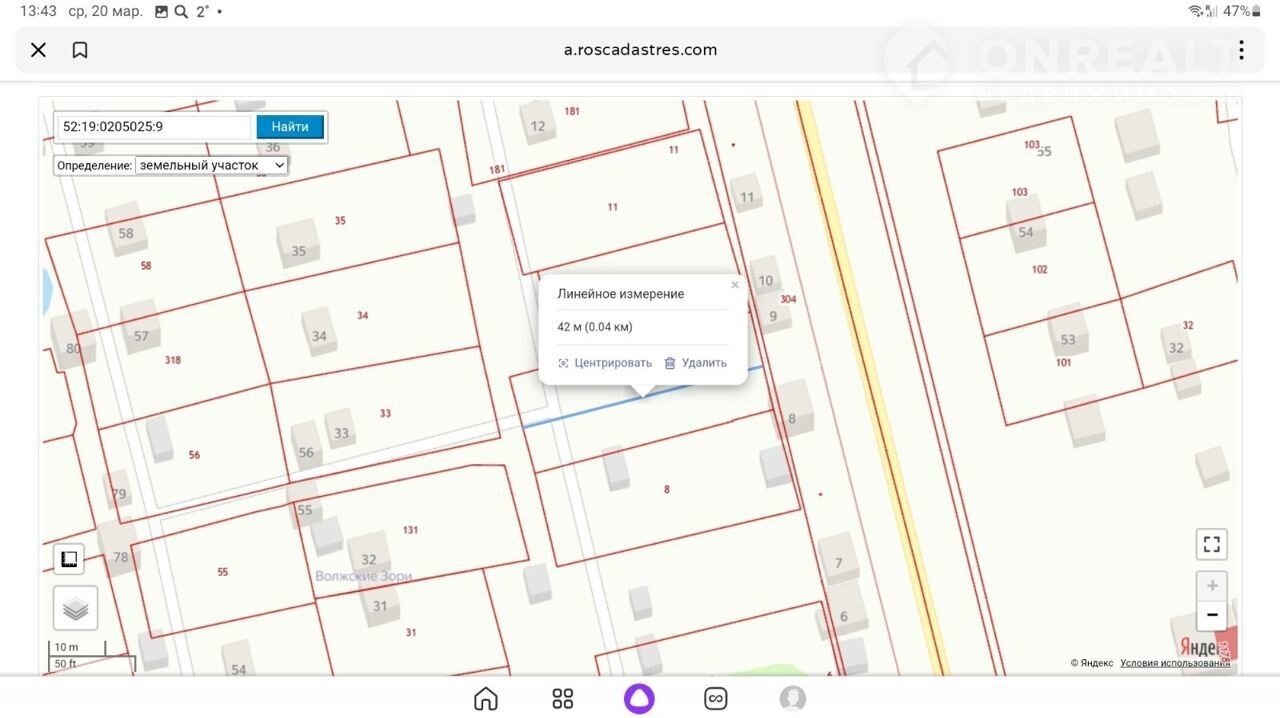
Task: Click the ruler measurement tool icon
Action: pos(69,559)
